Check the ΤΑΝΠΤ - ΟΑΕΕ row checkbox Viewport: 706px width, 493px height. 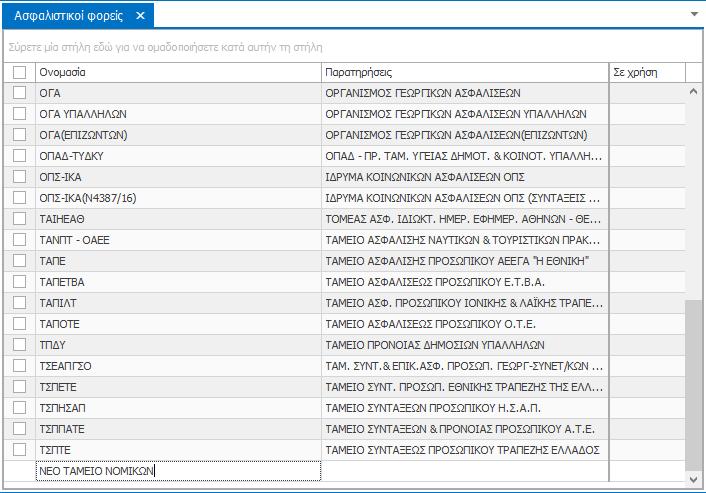pos(19,240)
